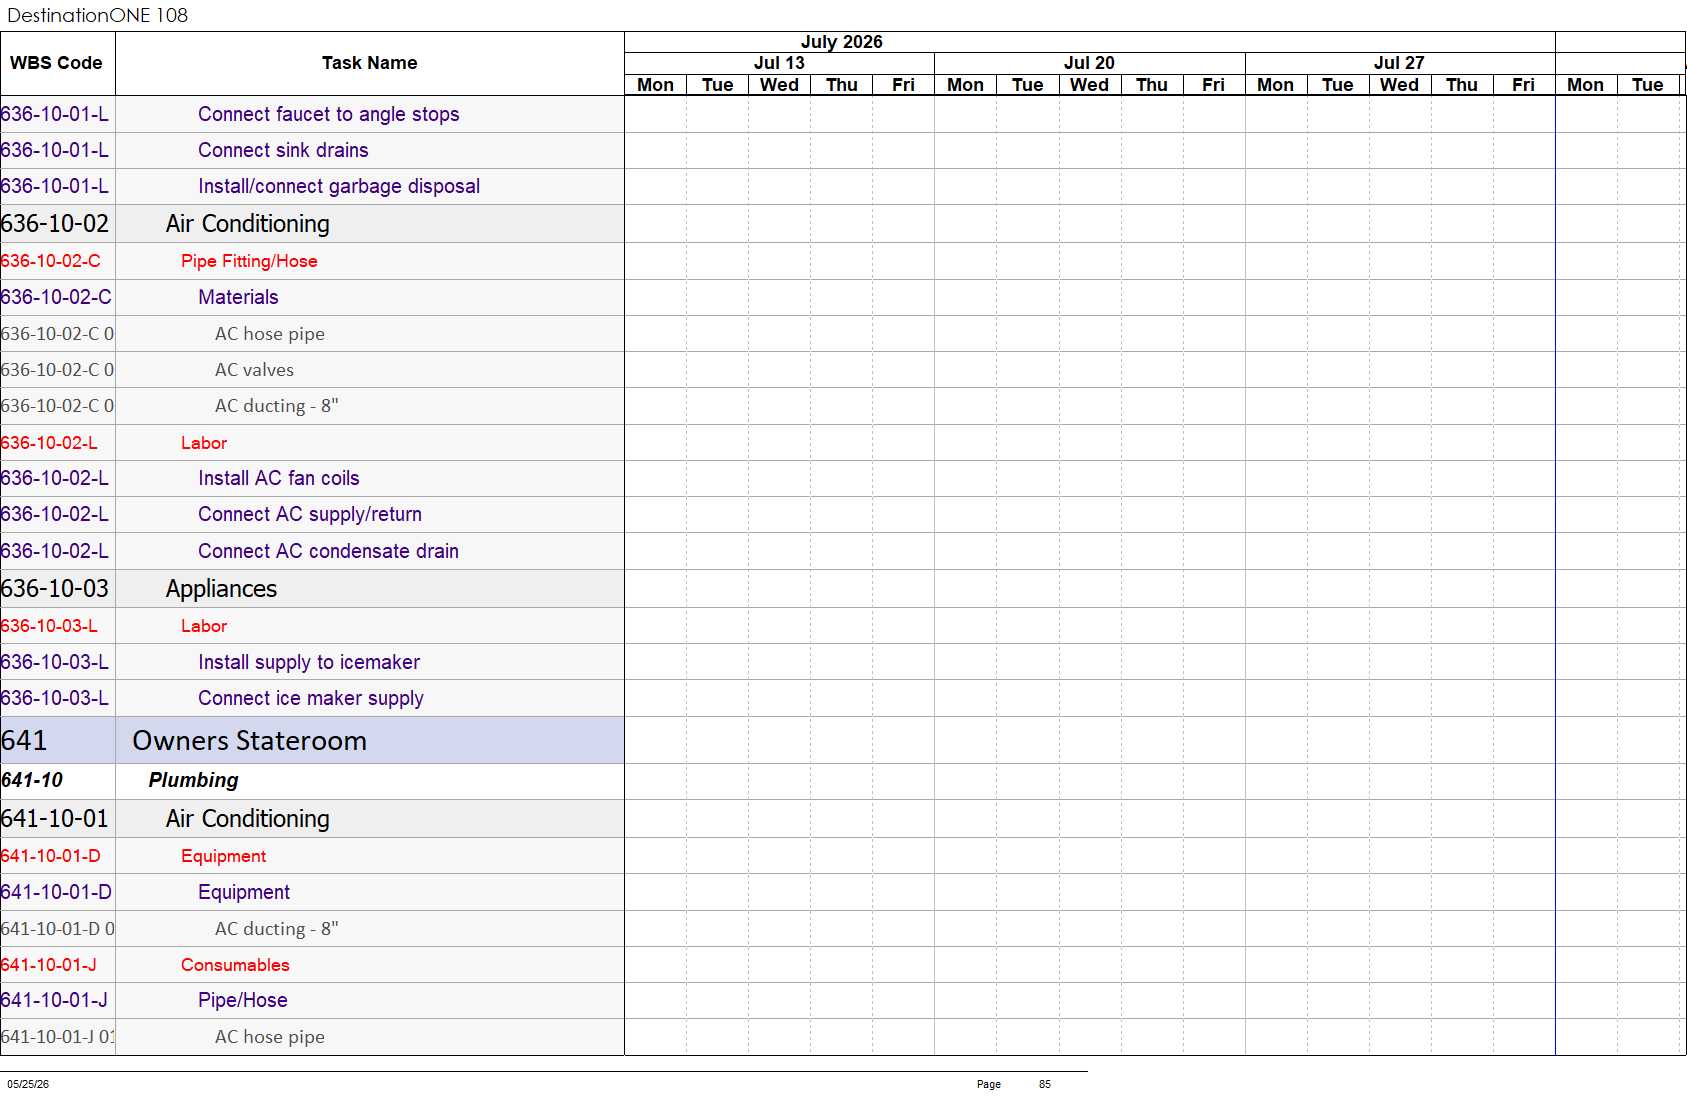Screen dimensions: 1687x1097
Task: Click WBS code cell '641'
Action: [x=57, y=740]
